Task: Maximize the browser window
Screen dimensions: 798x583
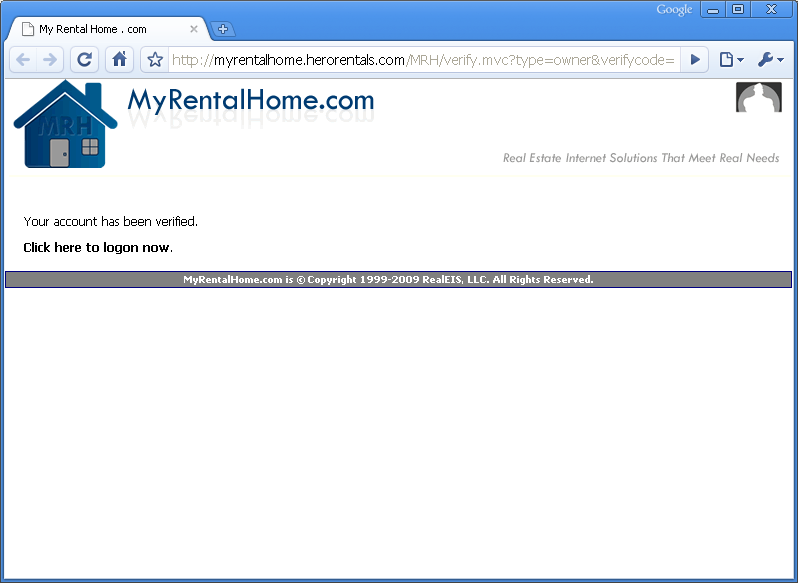Action: 738,9
